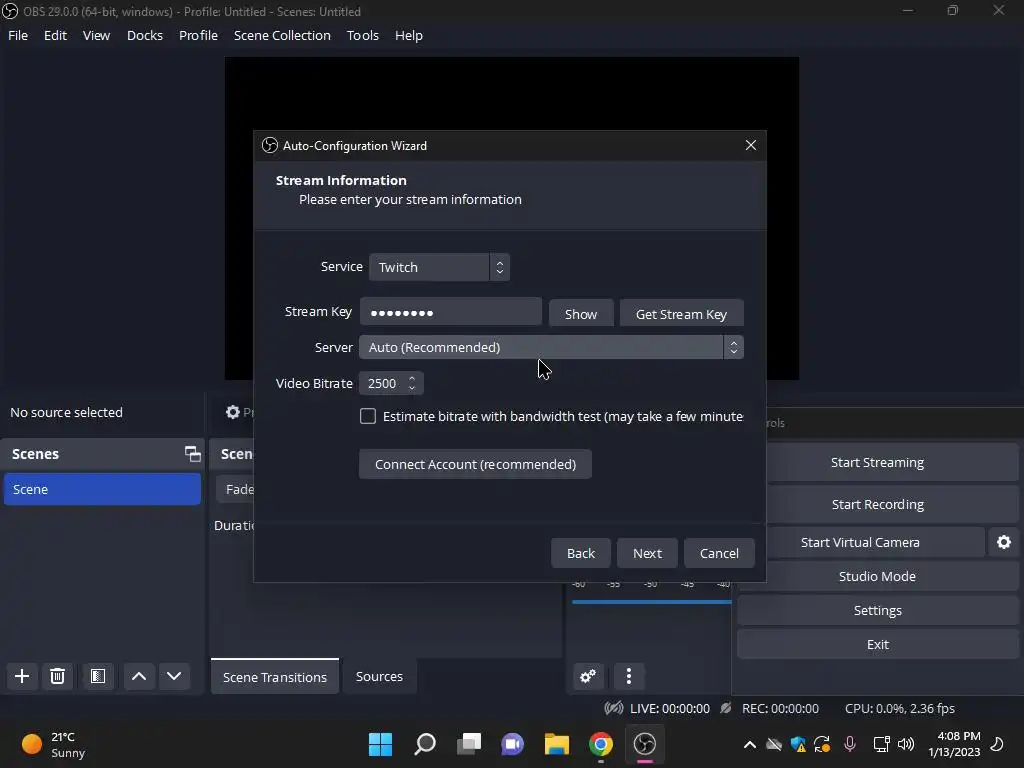Show the hidden stream key
The image size is (1024, 768).
[581, 313]
